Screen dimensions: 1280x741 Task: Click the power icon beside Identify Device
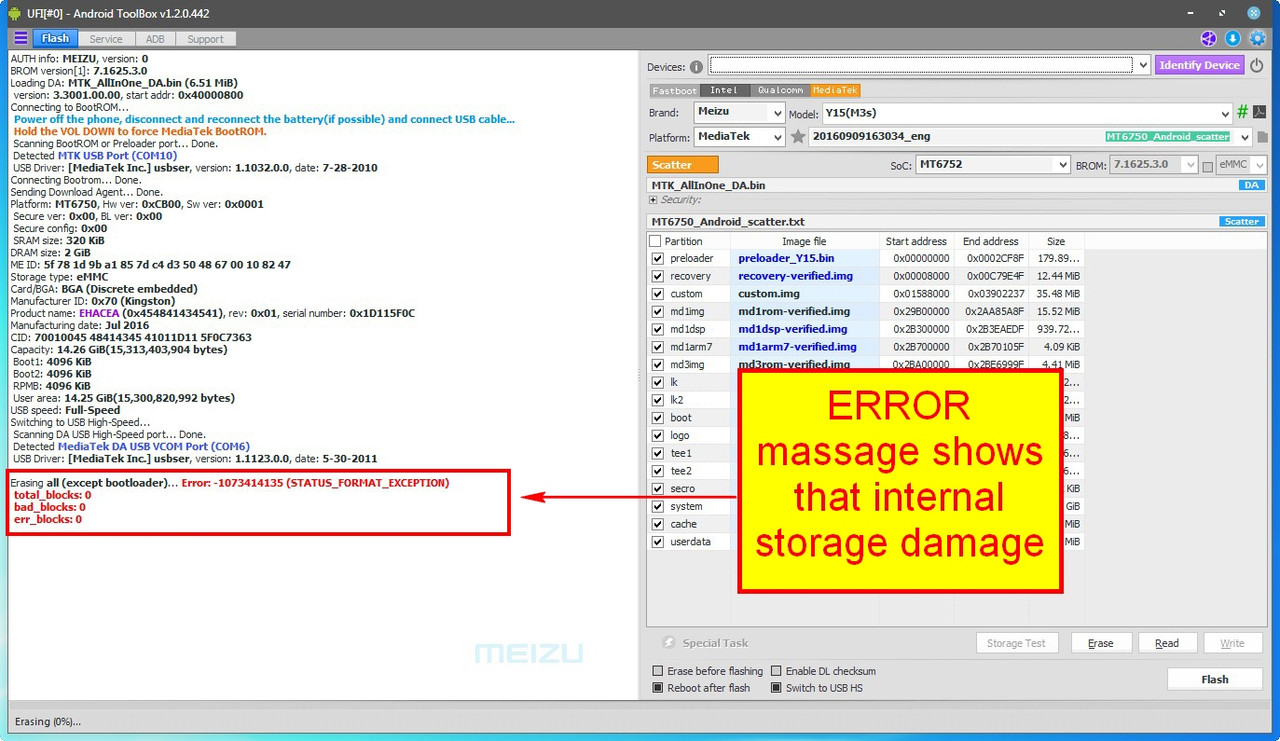tap(1257, 65)
